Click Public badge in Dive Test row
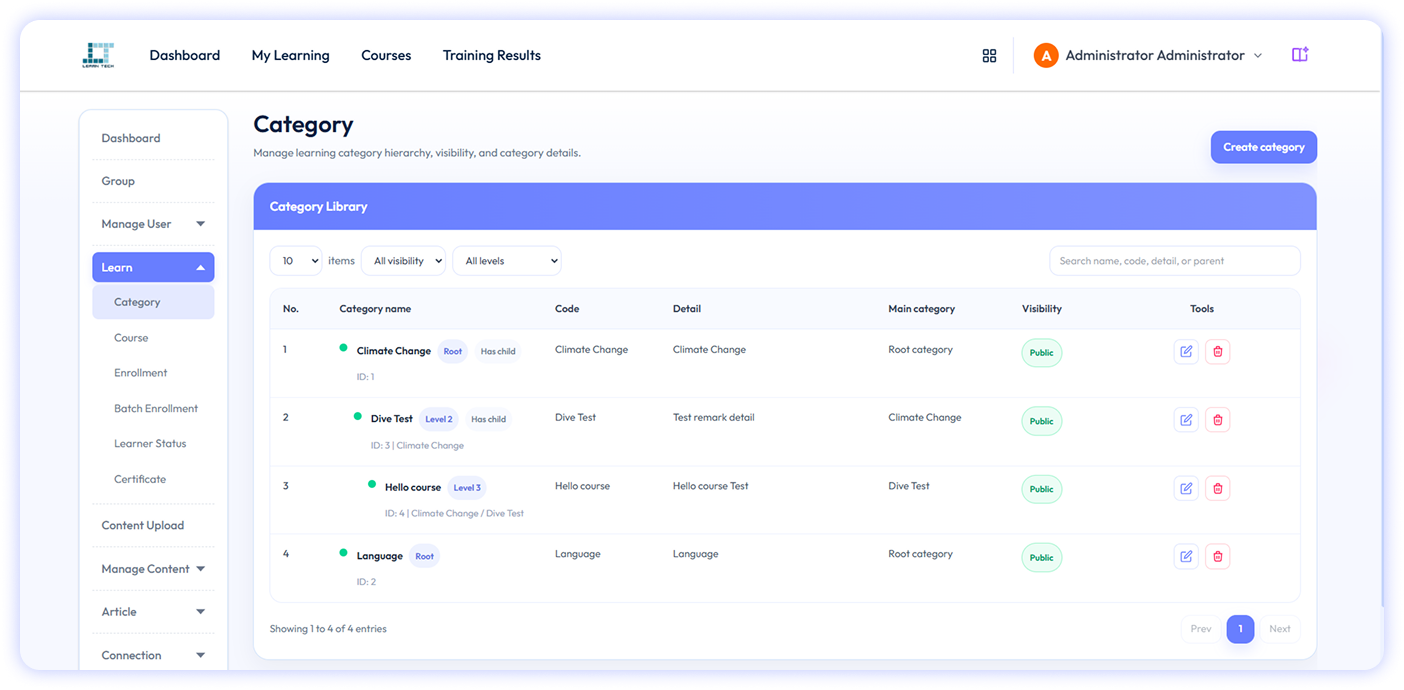Image resolution: width=1404 pixels, height=690 pixels. pos(1041,421)
